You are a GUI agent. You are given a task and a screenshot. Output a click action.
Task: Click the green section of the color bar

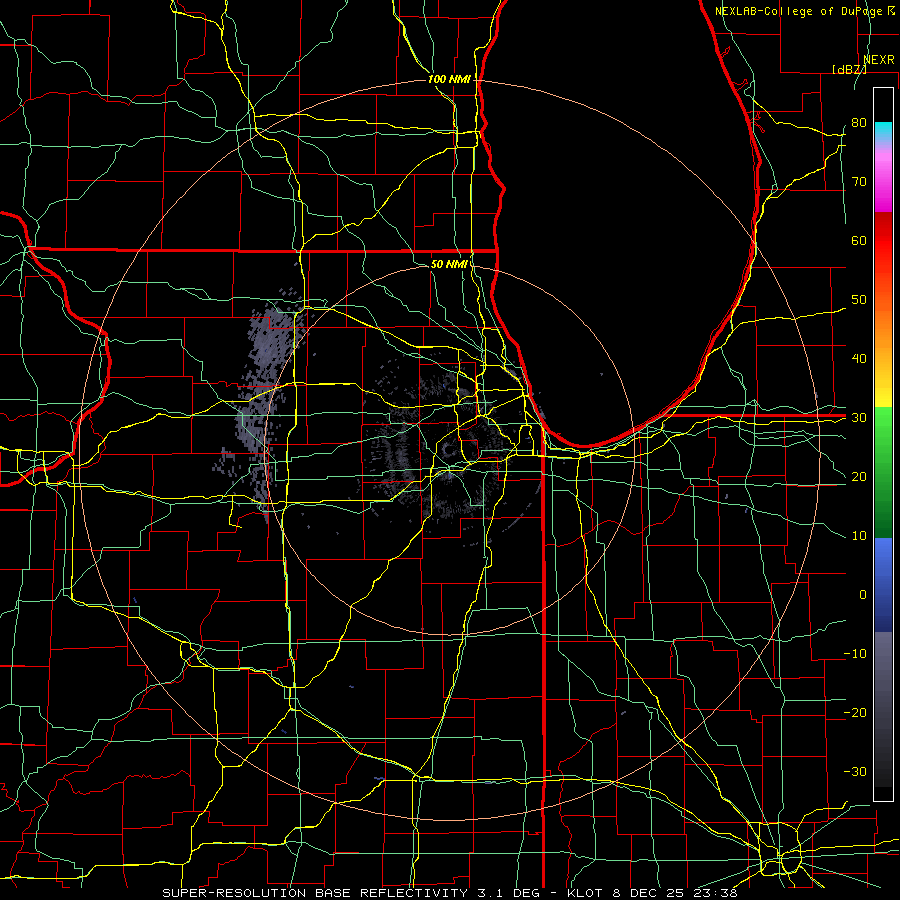point(883,472)
